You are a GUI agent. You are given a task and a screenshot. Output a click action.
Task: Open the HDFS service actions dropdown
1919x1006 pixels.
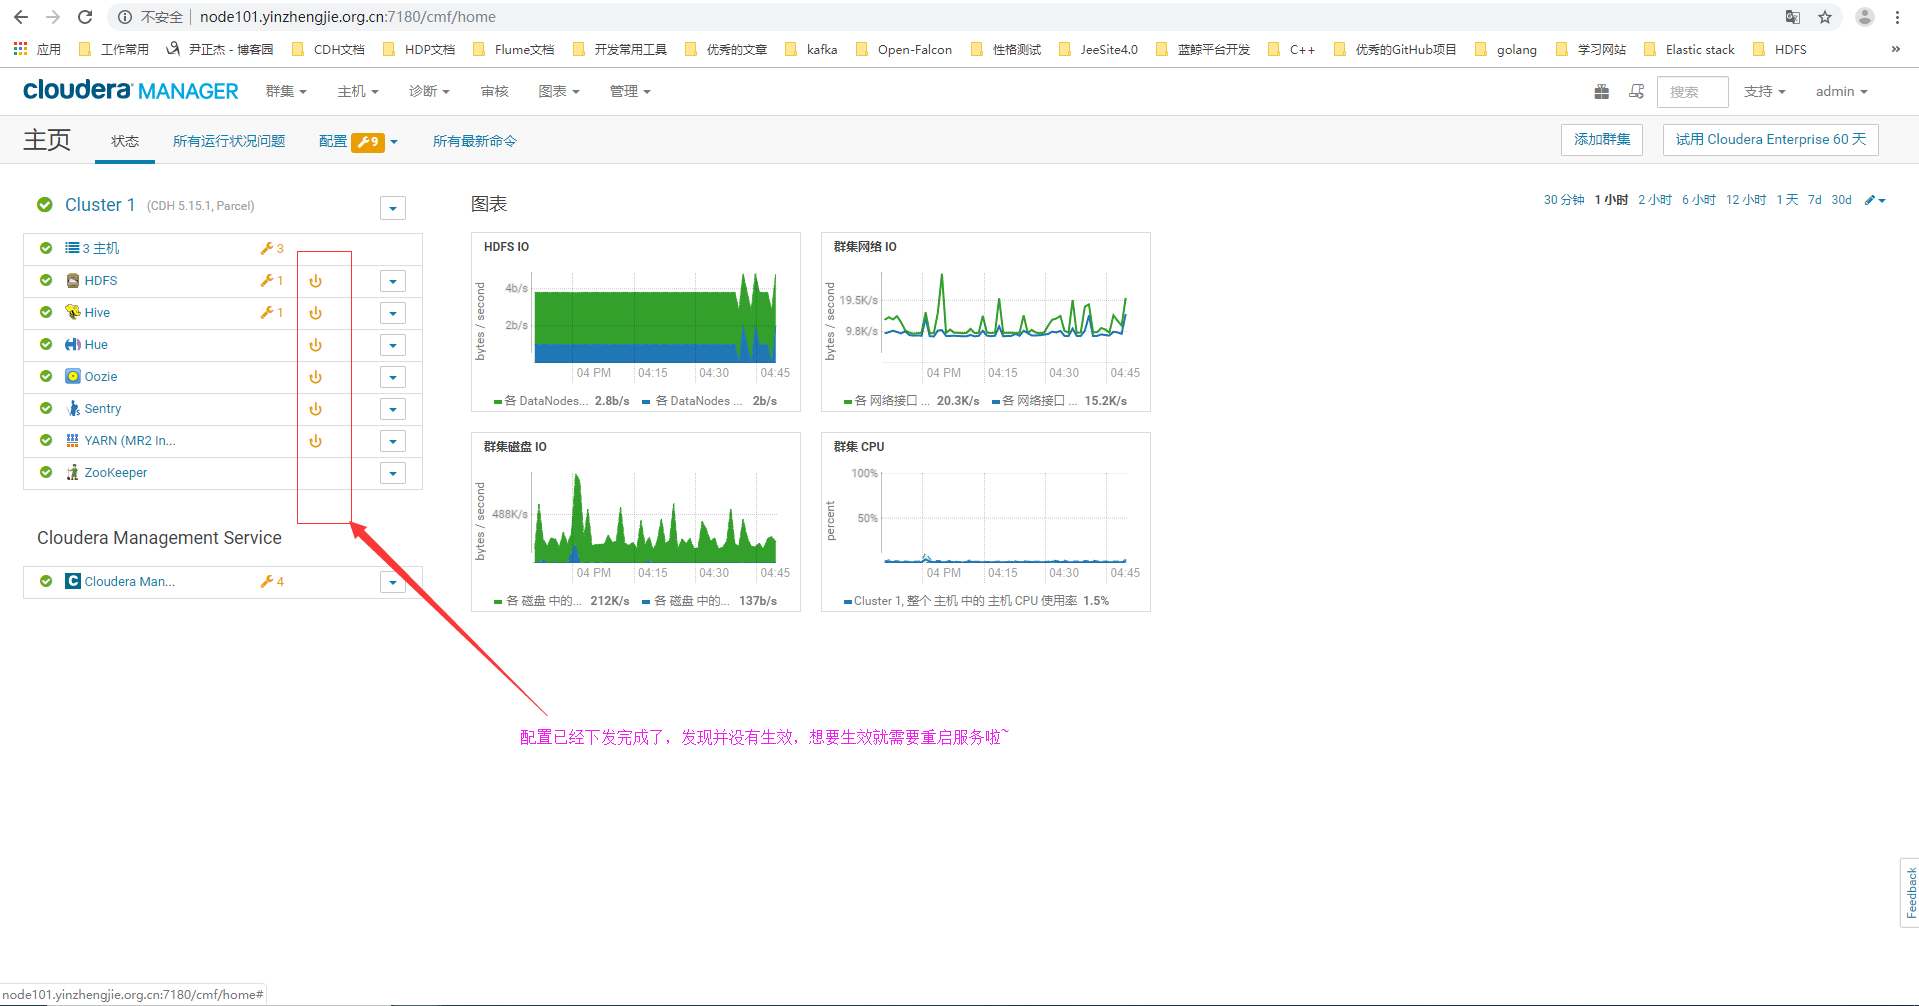393,281
